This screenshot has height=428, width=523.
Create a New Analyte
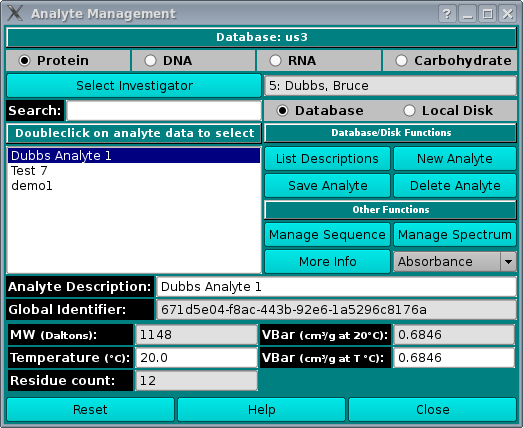[x=455, y=159]
